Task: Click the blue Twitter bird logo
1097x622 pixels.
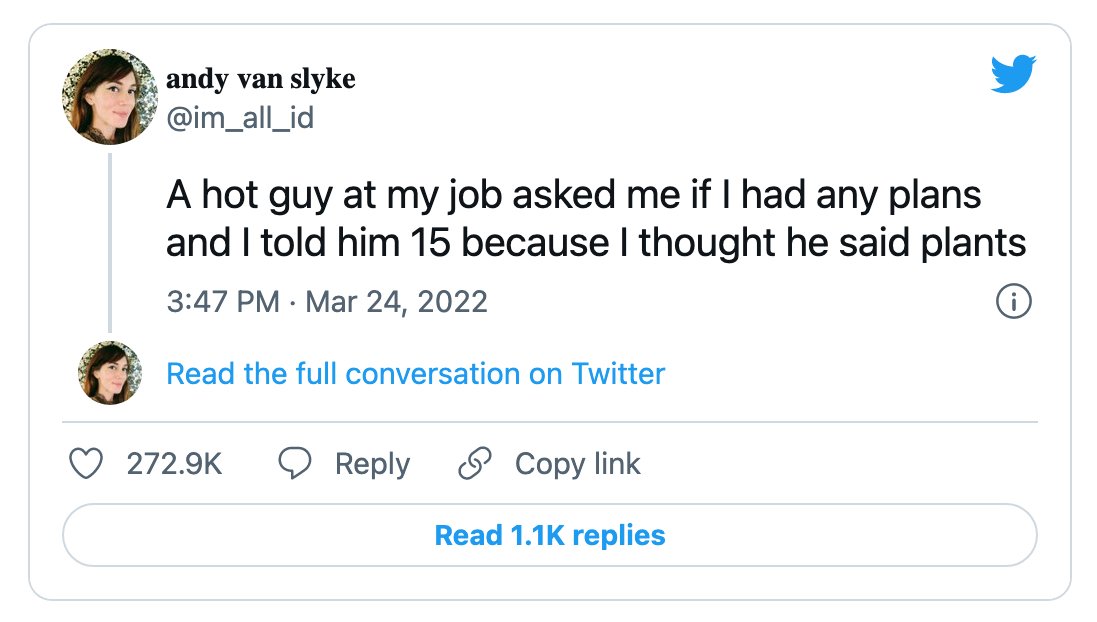Action: (x=1013, y=73)
